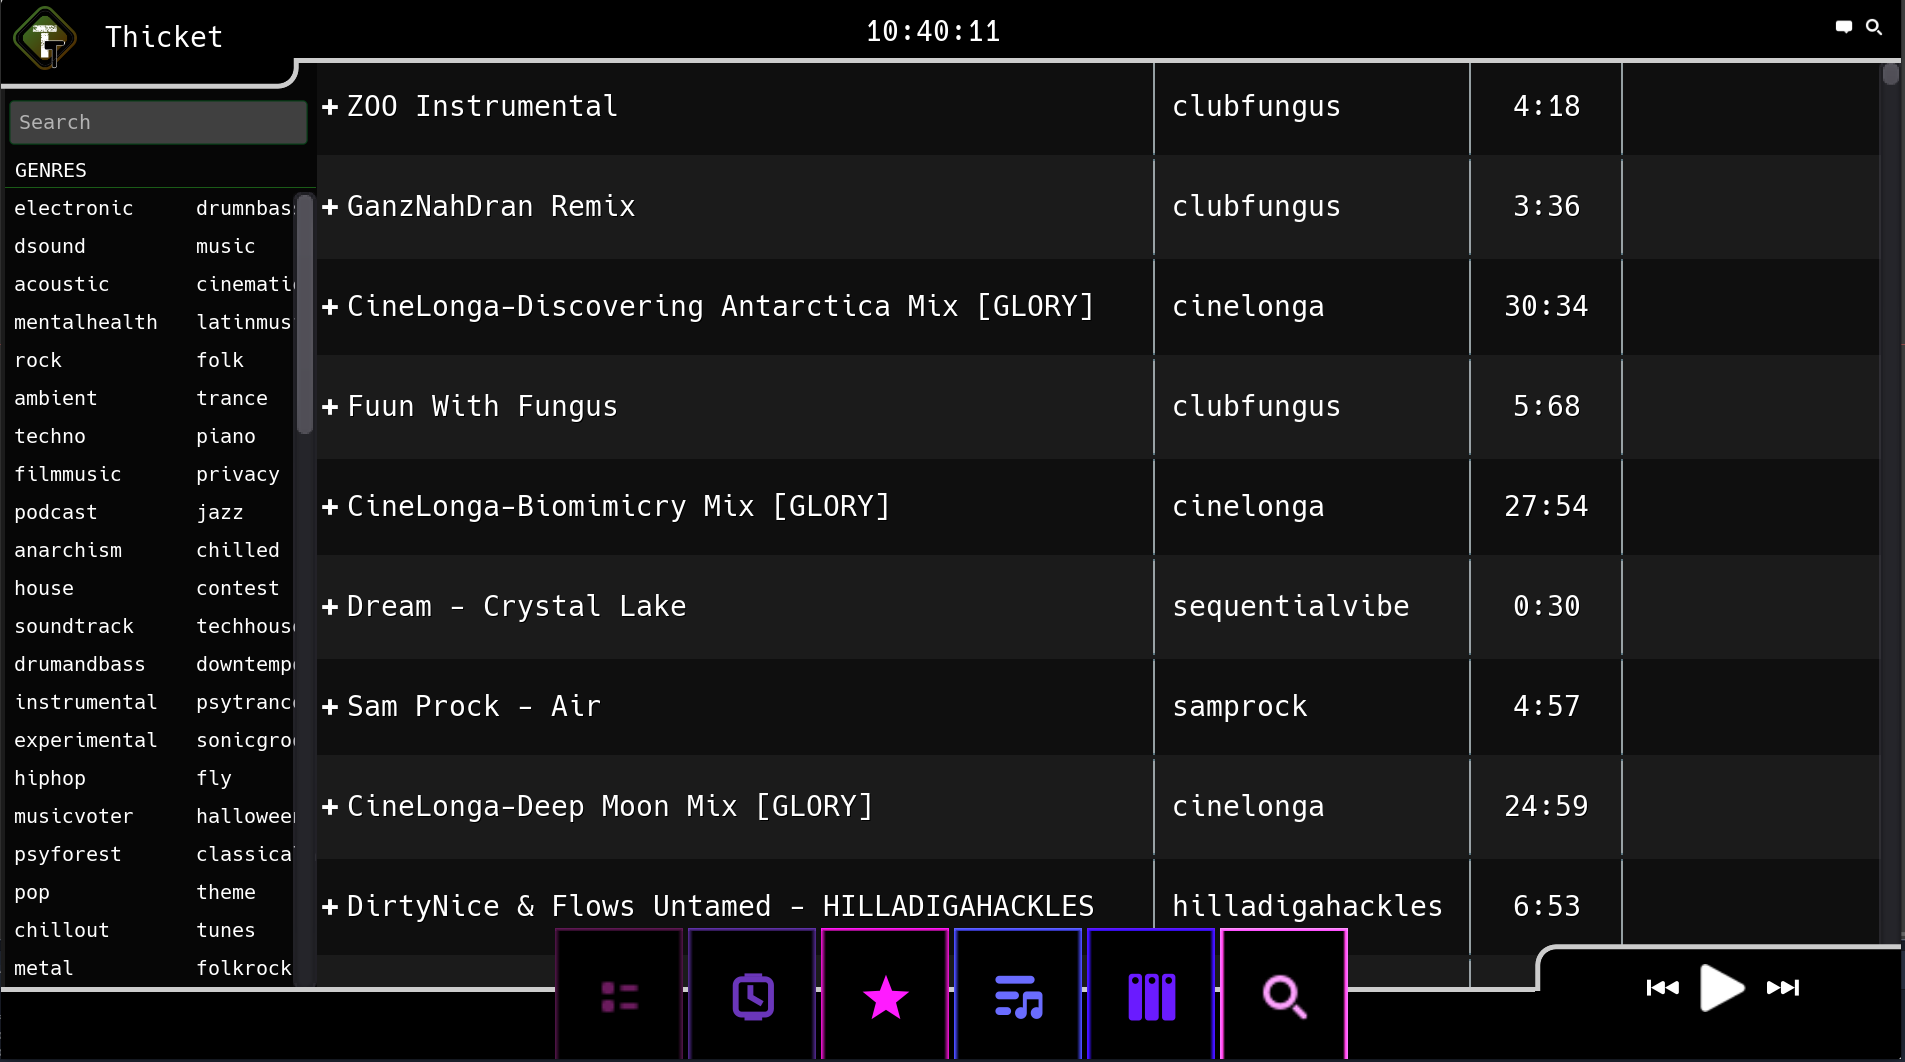Select the favorites star icon
Screen dimensions: 1905x1062
click(x=884, y=994)
